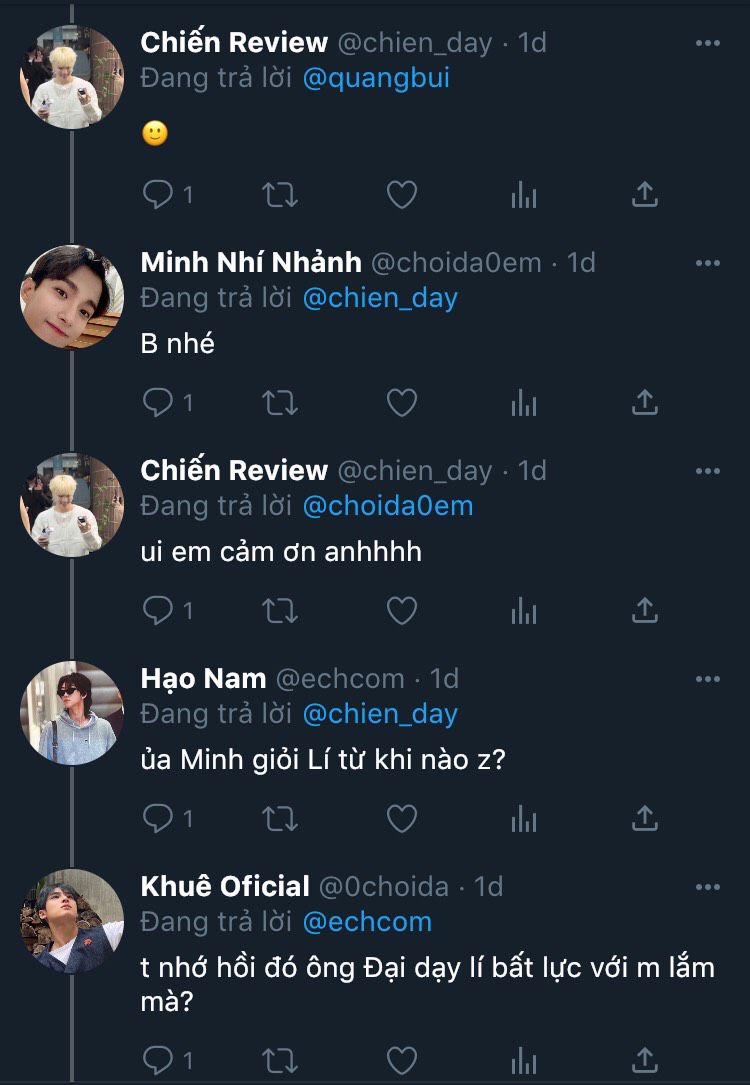
Task: Like Minh Nhí Nhảnh's "B nhé" reply
Action: pyautogui.click(x=401, y=403)
